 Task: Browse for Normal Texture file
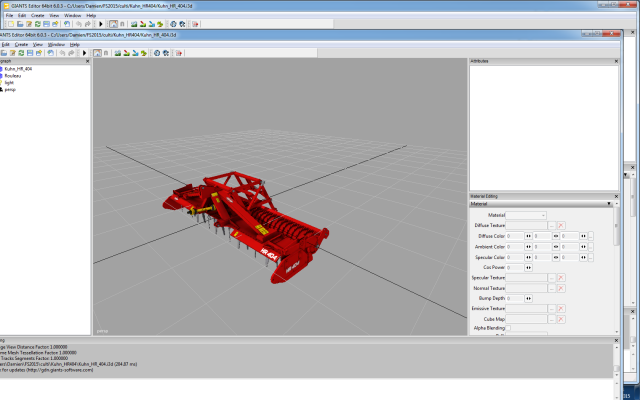[551, 288]
